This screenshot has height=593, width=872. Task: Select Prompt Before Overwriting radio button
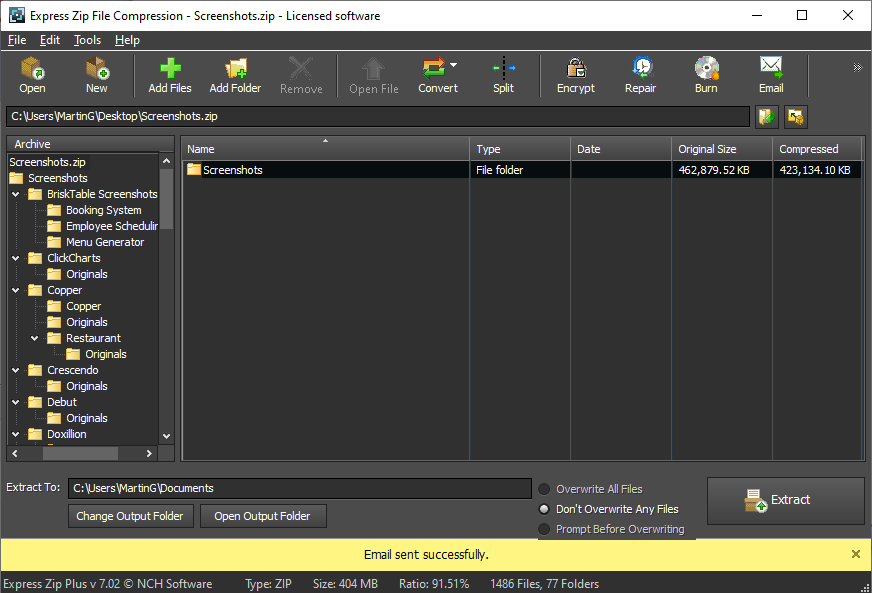544,529
